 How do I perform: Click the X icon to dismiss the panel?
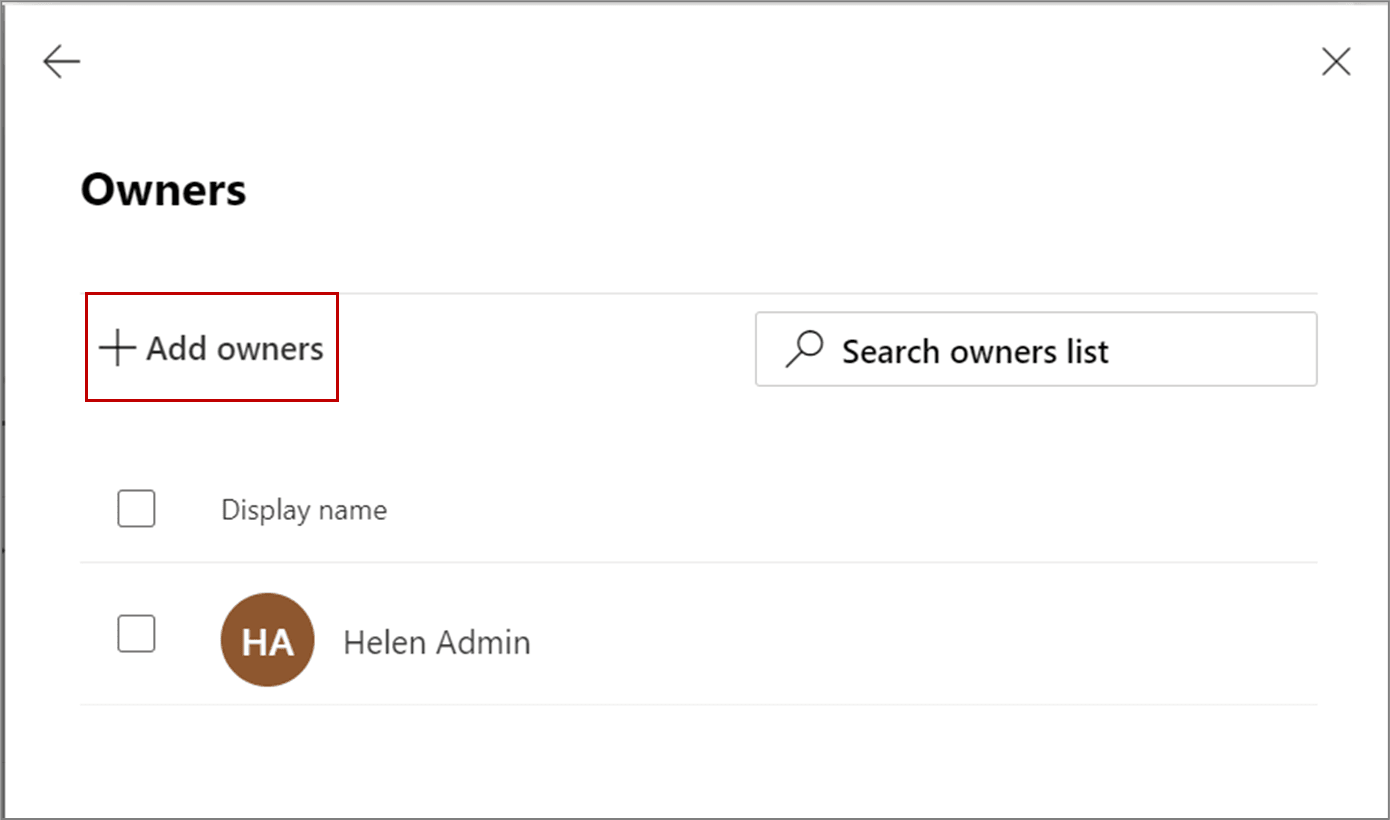coord(1336,61)
